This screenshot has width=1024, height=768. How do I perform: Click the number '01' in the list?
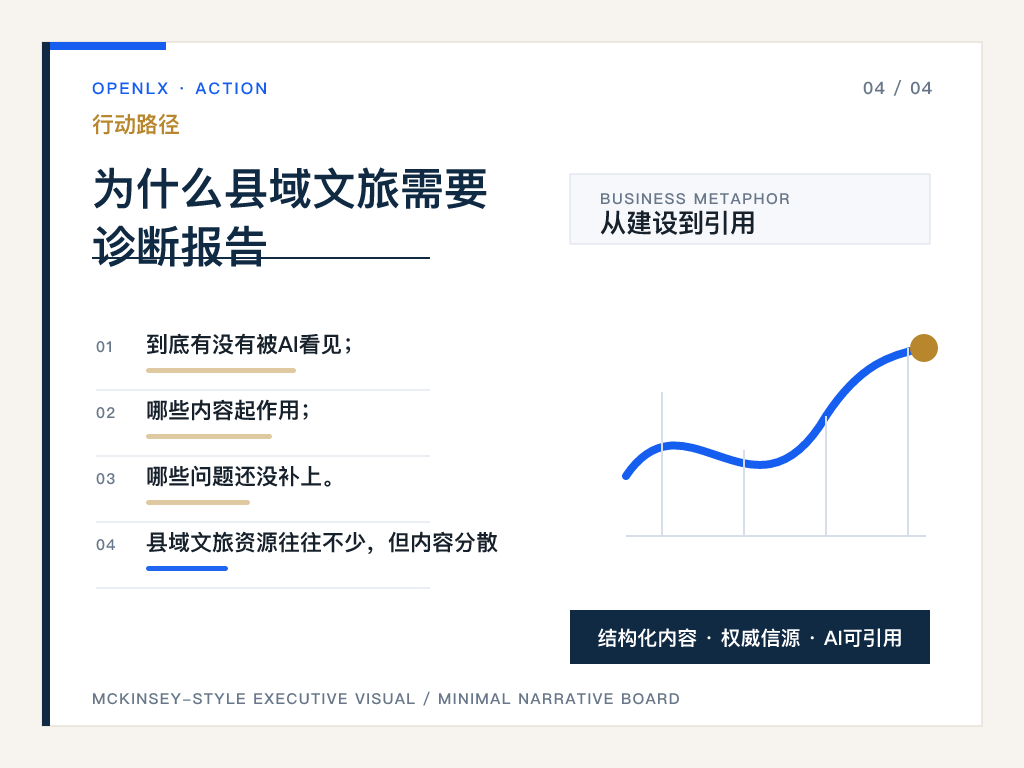[x=104, y=347]
